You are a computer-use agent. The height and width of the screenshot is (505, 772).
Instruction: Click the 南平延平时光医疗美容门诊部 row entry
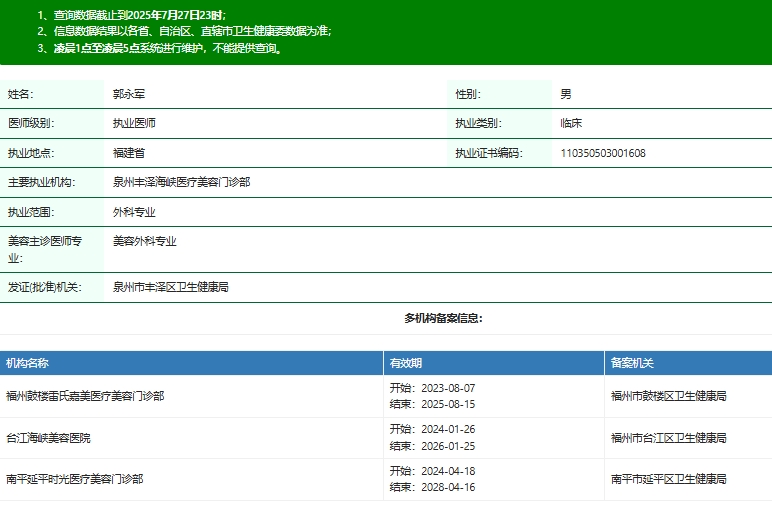coord(74,479)
